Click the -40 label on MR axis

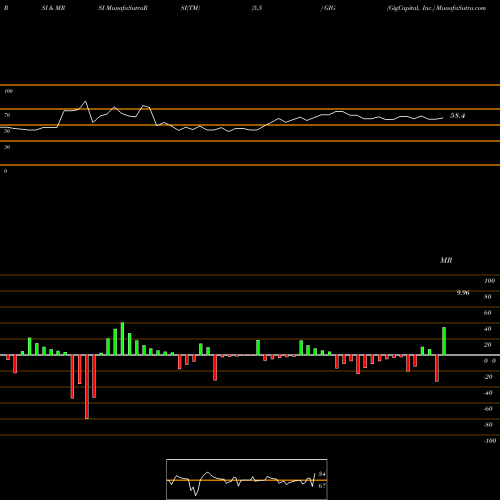coord(488,393)
